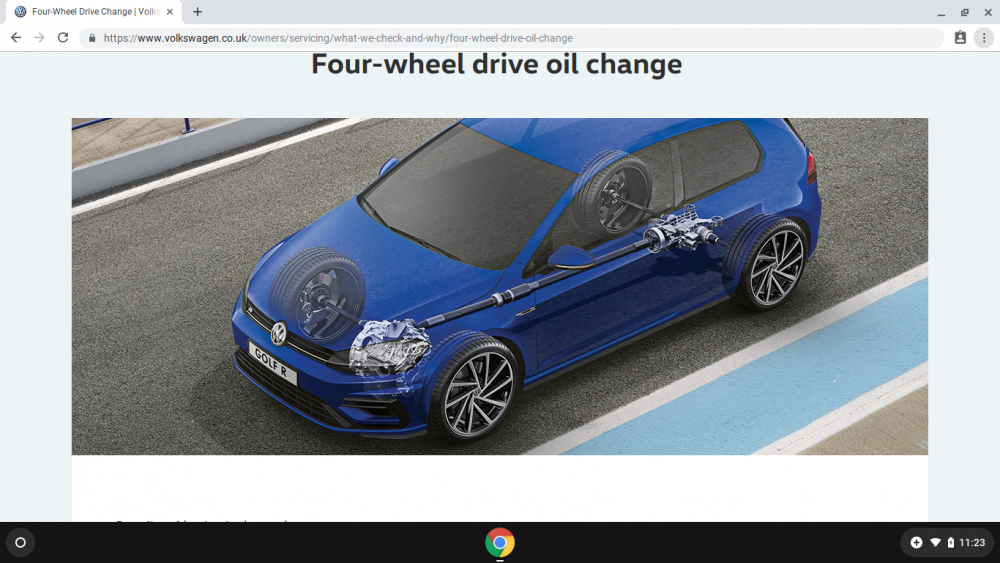The image size is (1000, 563).
Task: Click the notification plus icon in tray
Action: 916,543
